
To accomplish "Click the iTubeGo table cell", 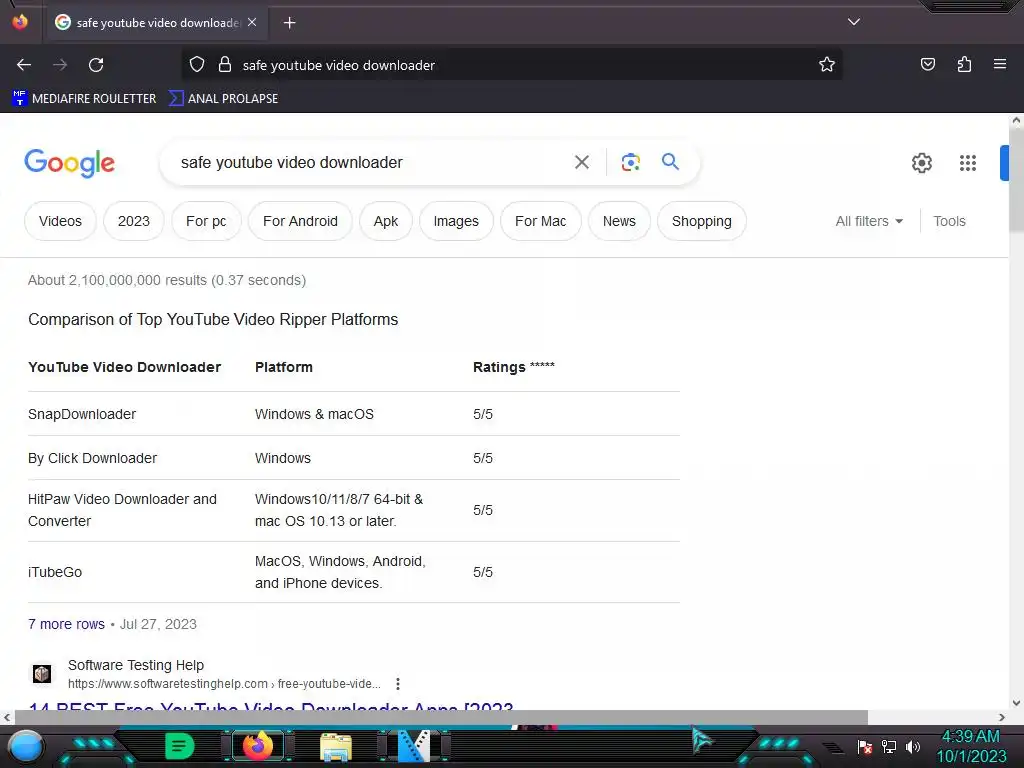I will tap(55, 572).
